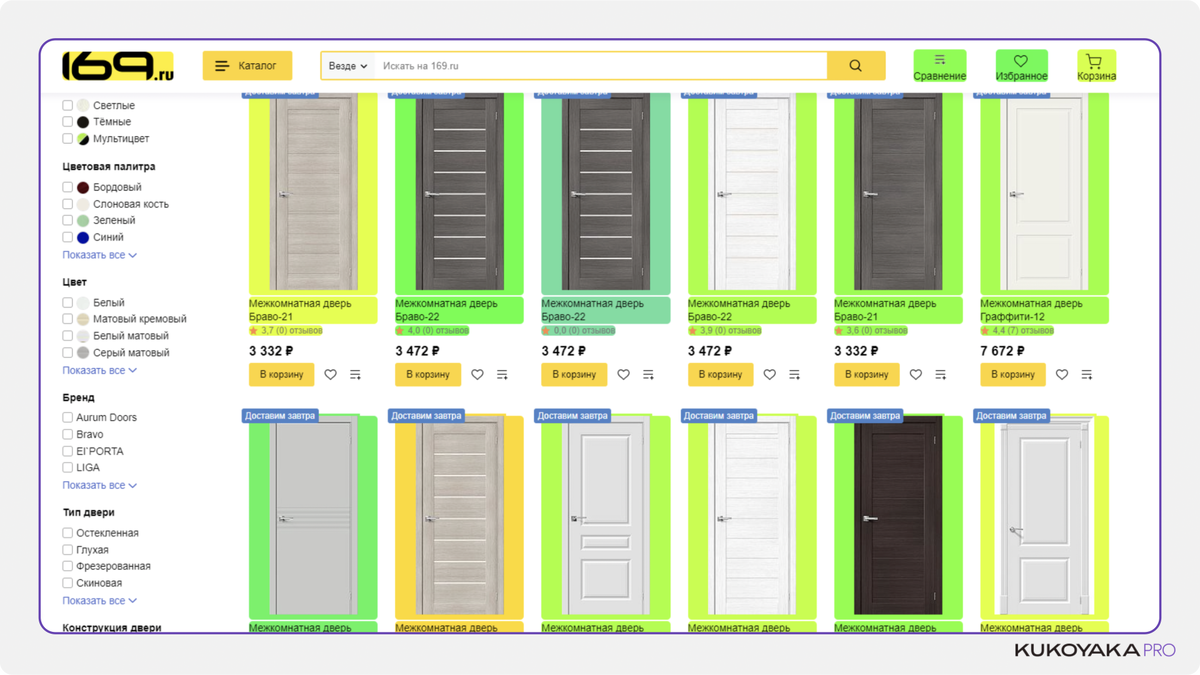Expand Показать все under Цветовая палитра
This screenshot has width=1200, height=675.
[99, 255]
